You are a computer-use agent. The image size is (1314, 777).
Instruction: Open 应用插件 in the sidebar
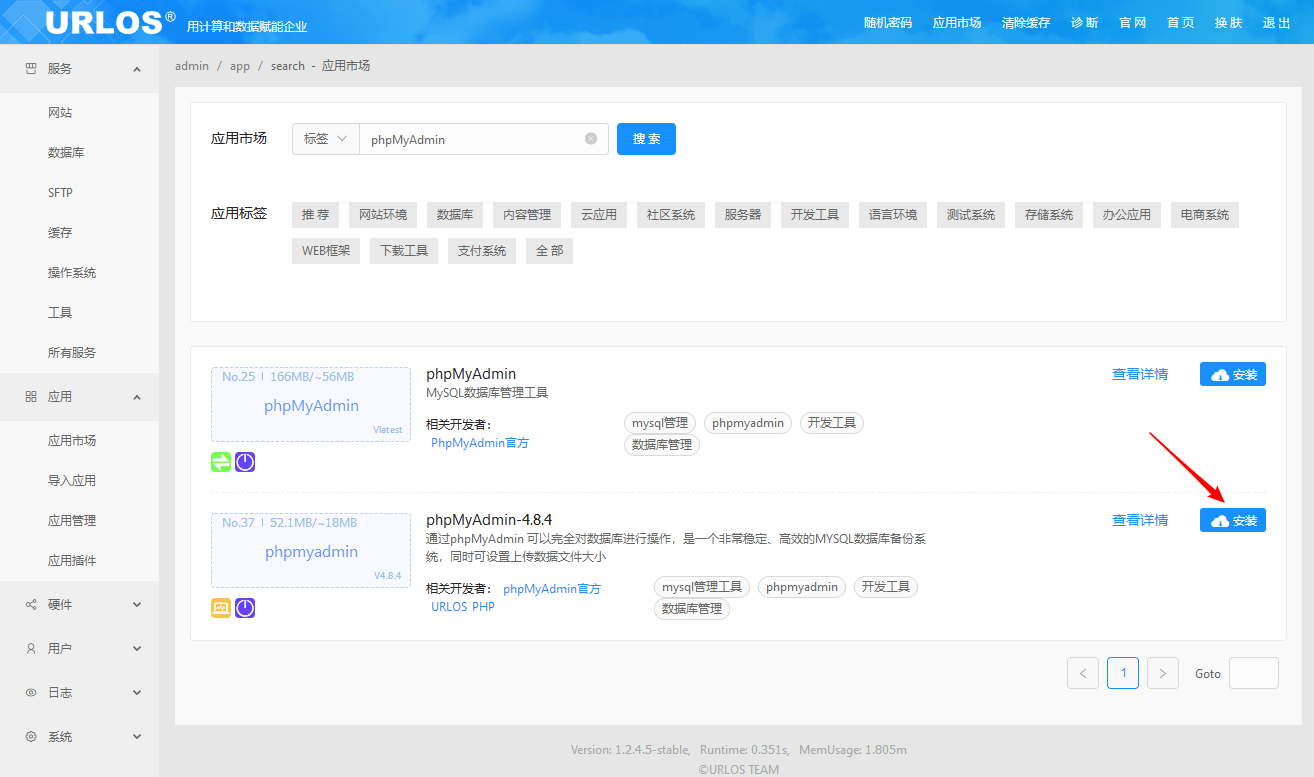coord(72,561)
